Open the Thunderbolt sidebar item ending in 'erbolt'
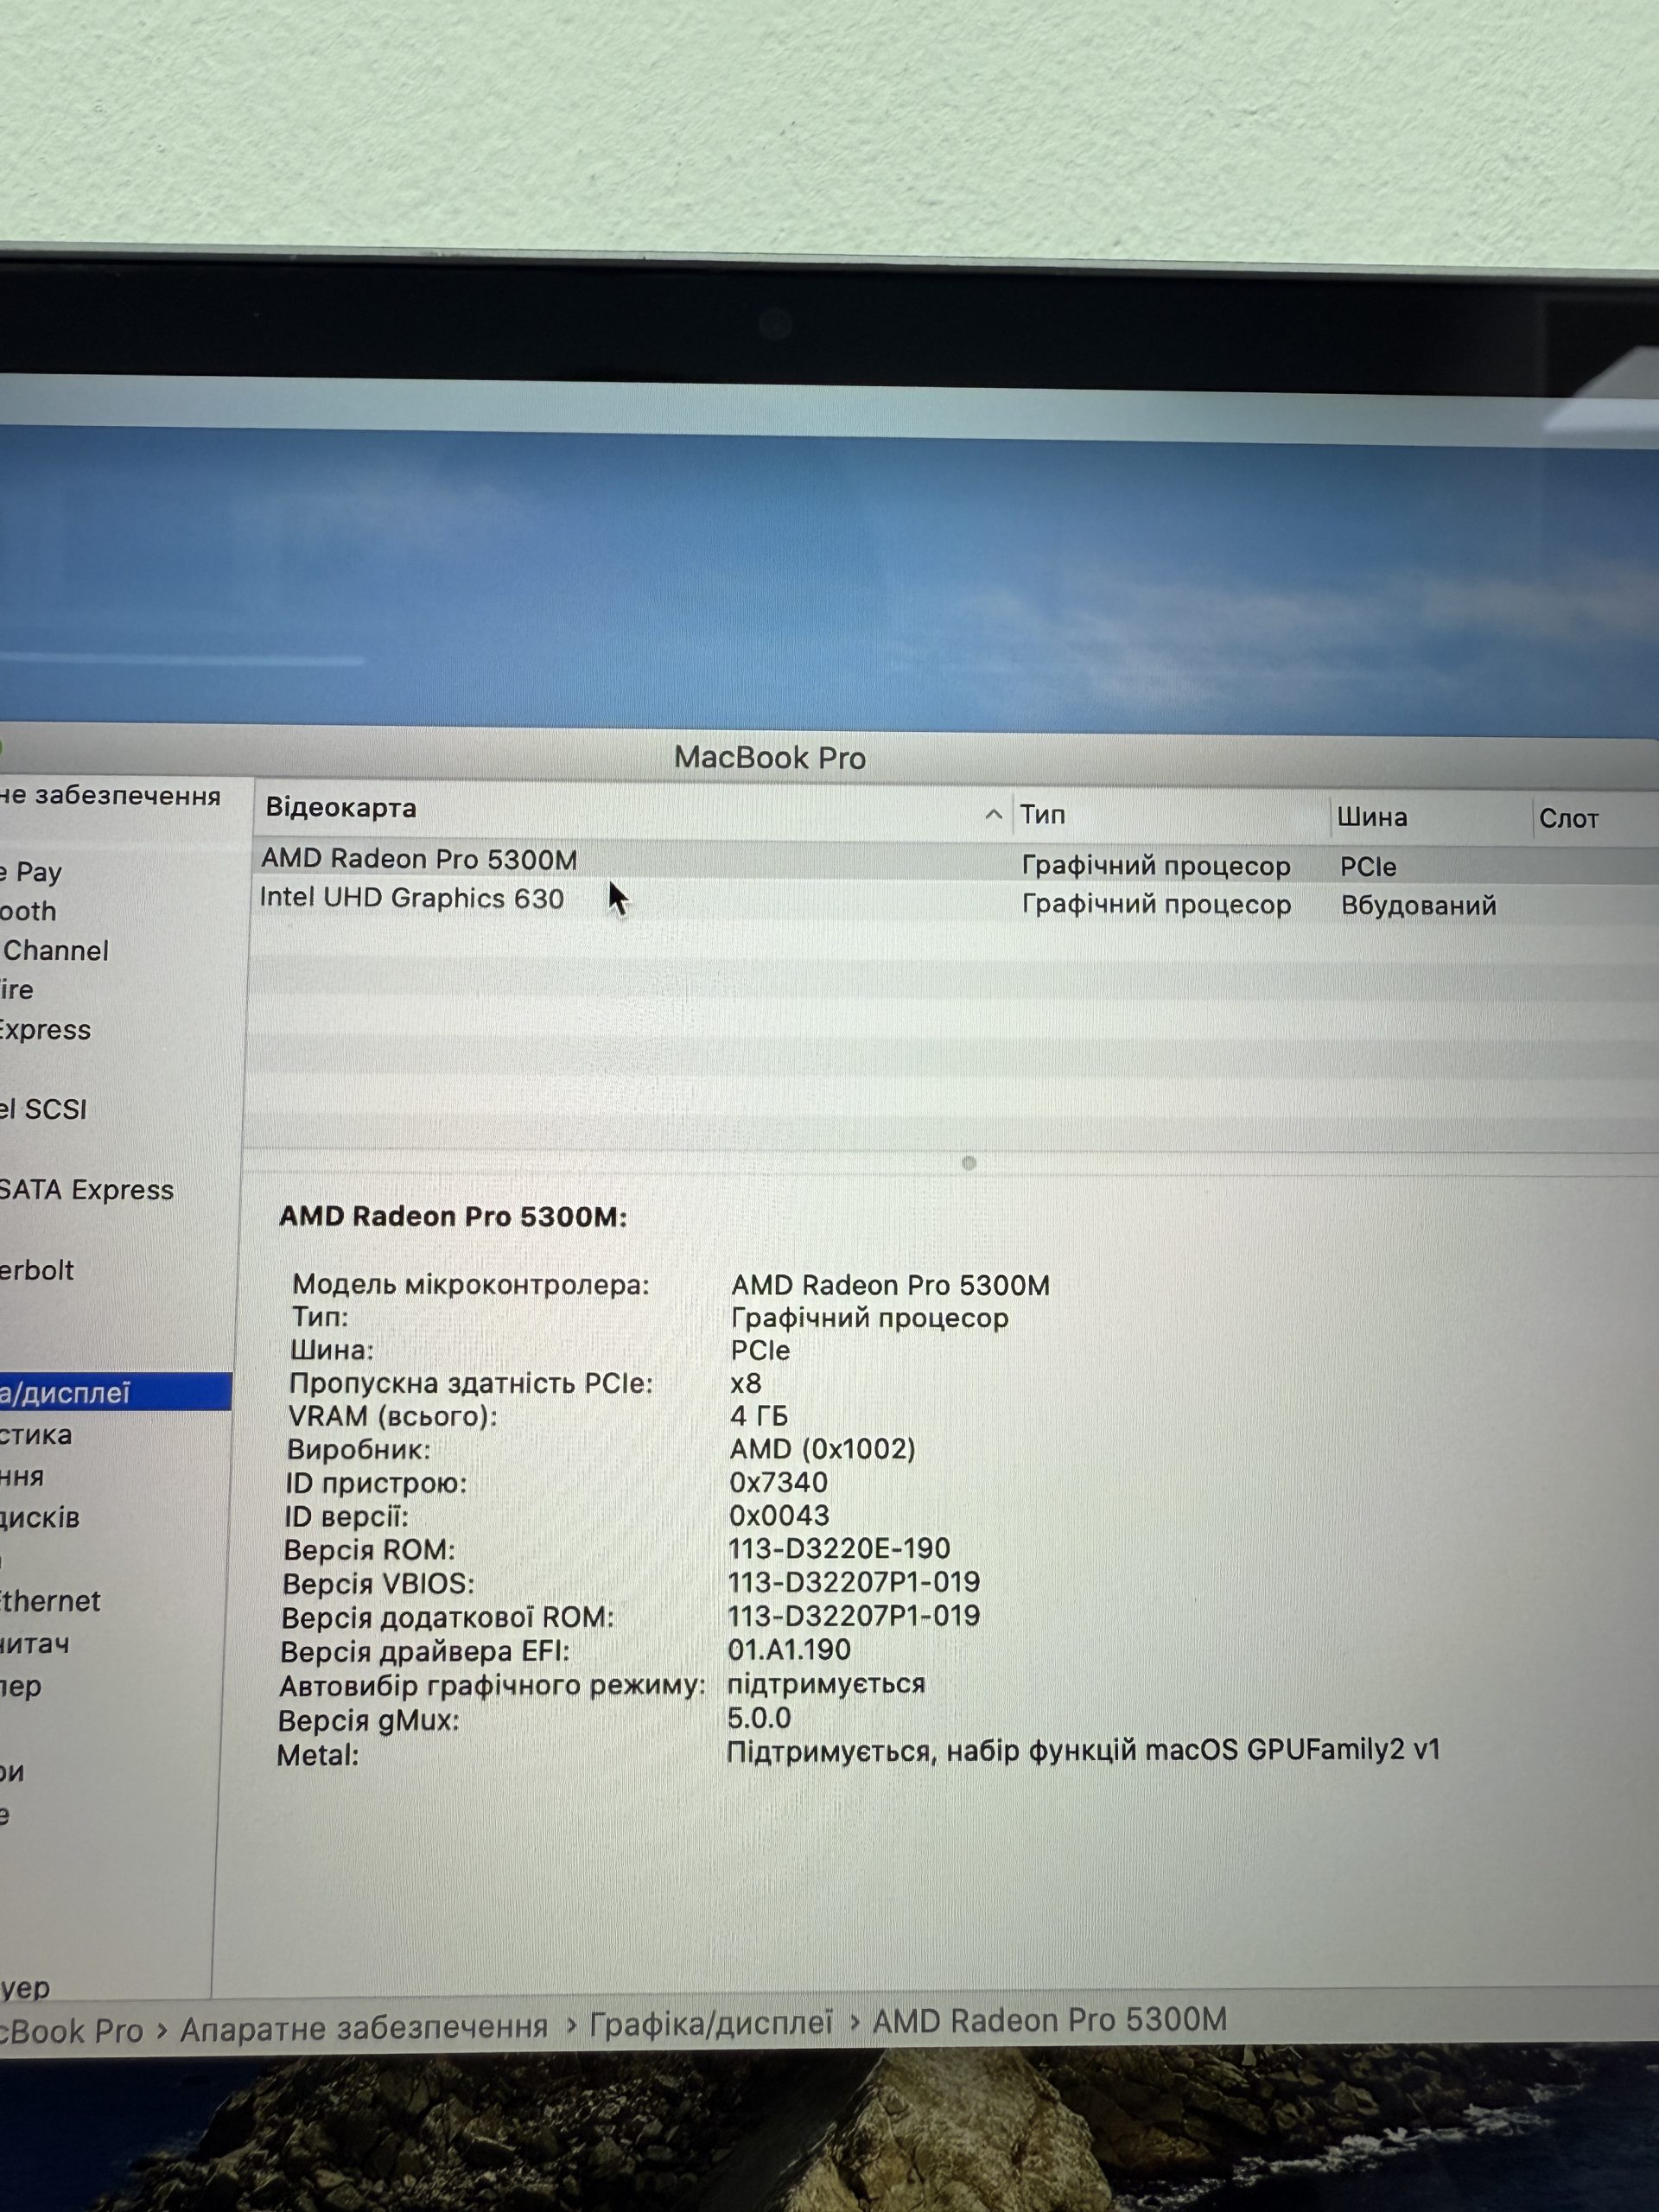The width and height of the screenshot is (1659, 2212). [x=37, y=1270]
